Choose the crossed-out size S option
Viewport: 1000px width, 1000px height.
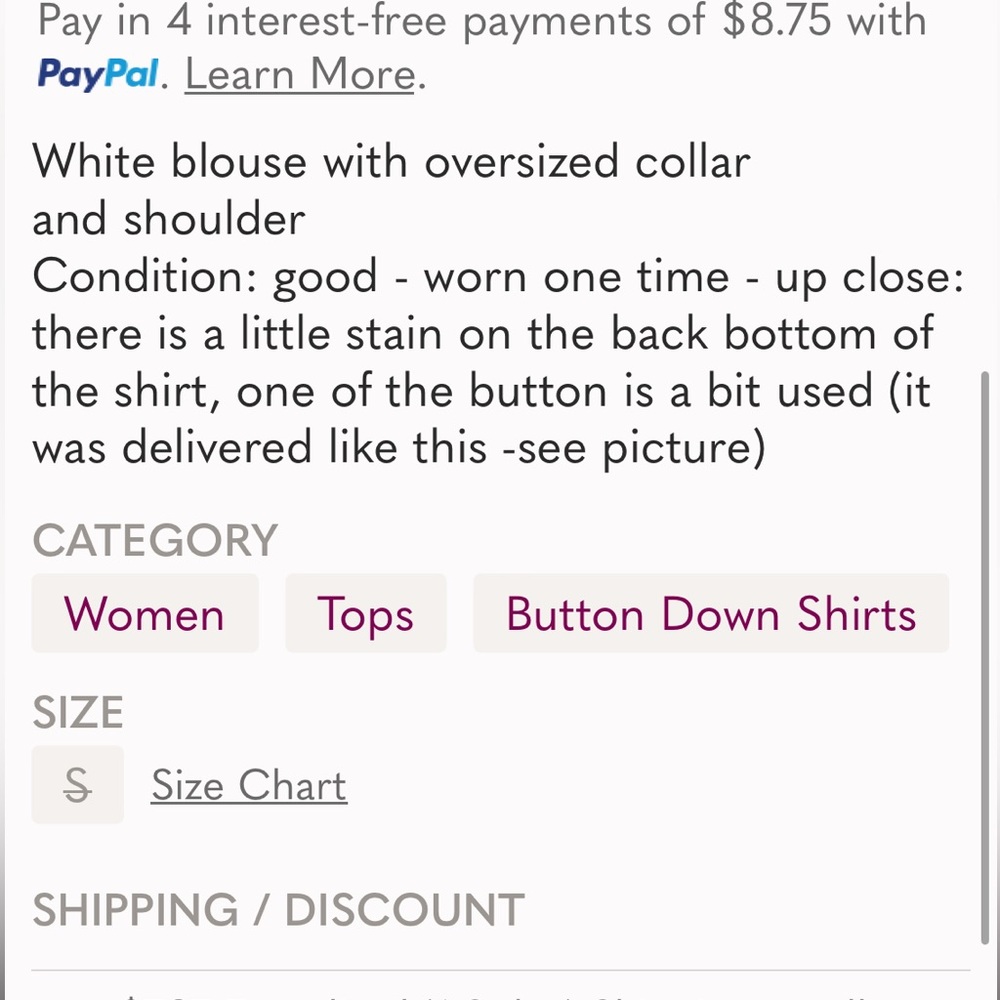(x=78, y=784)
